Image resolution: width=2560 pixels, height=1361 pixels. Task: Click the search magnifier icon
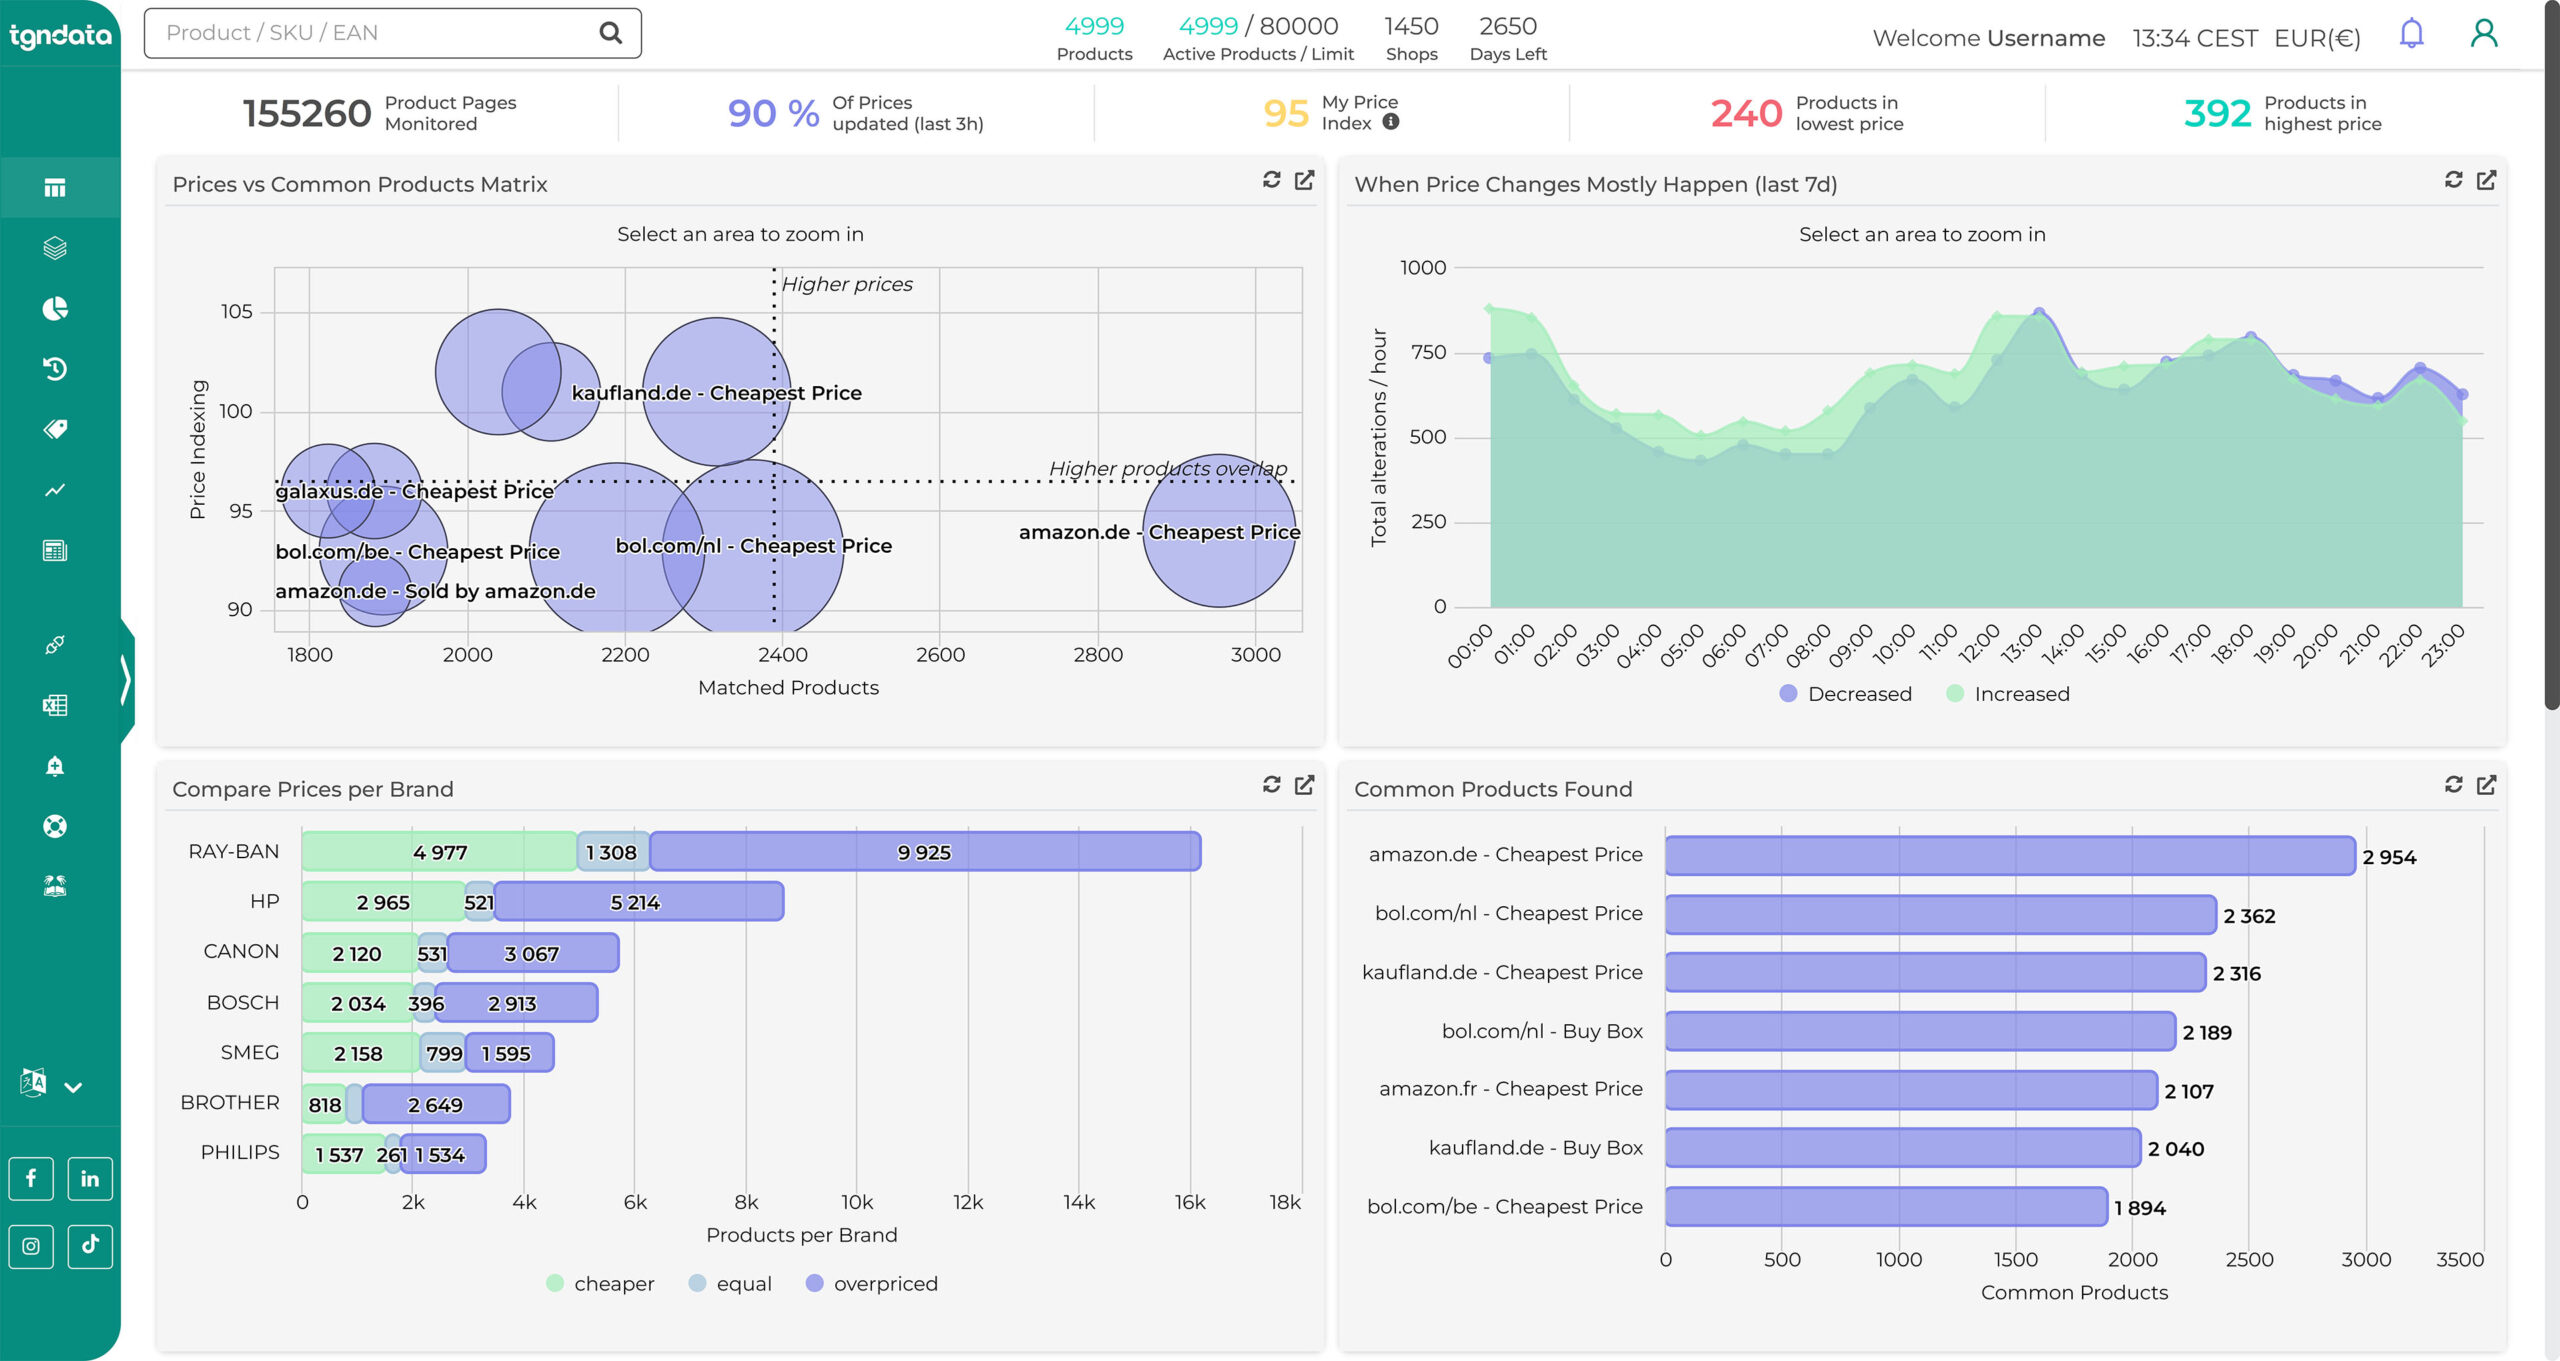(610, 33)
